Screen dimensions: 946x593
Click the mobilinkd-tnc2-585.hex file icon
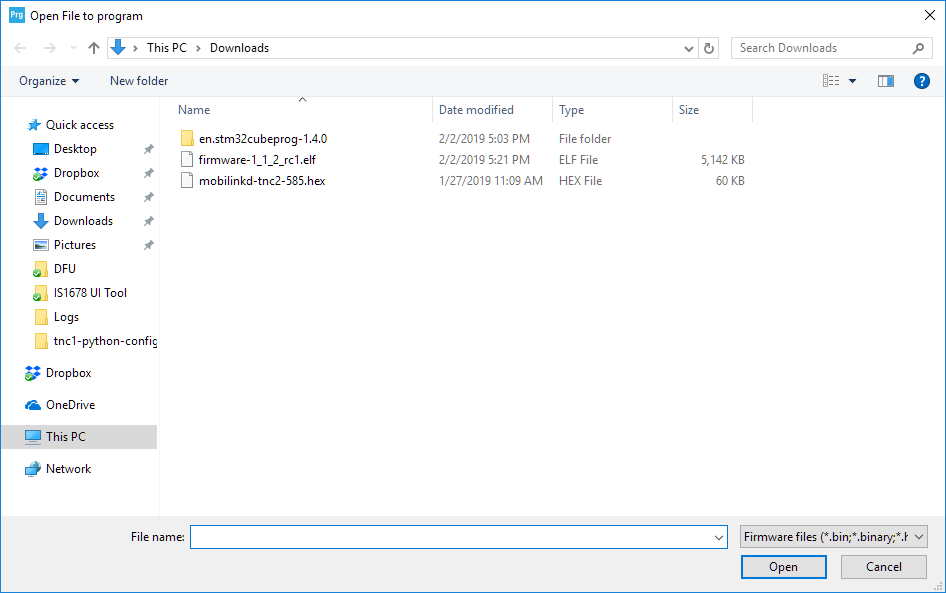(187, 181)
